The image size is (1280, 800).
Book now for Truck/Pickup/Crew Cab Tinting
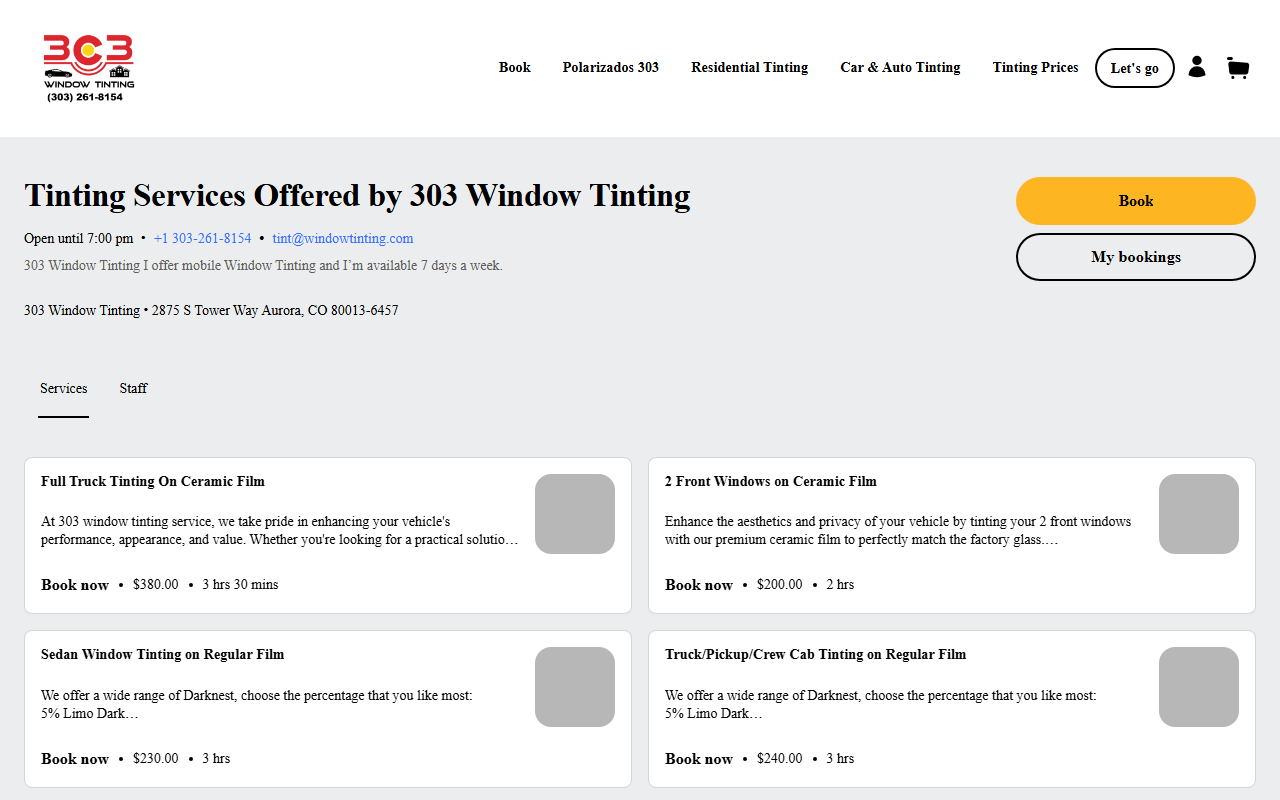pos(699,759)
